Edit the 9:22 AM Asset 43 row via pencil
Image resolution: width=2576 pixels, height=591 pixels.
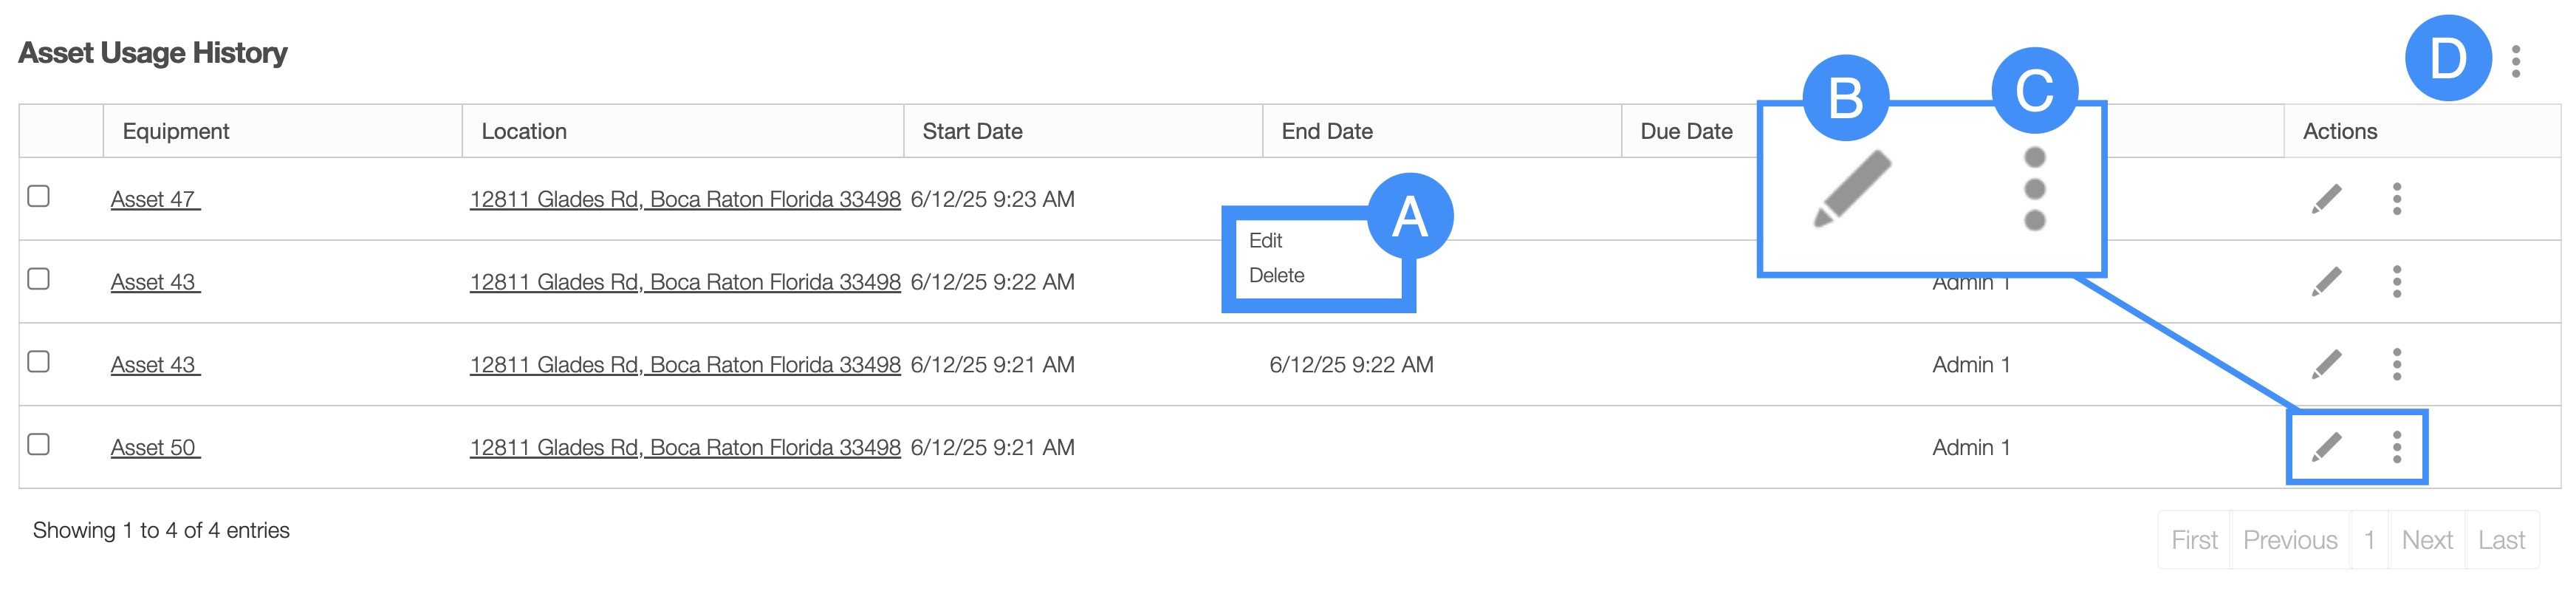[x=2326, y=282]
